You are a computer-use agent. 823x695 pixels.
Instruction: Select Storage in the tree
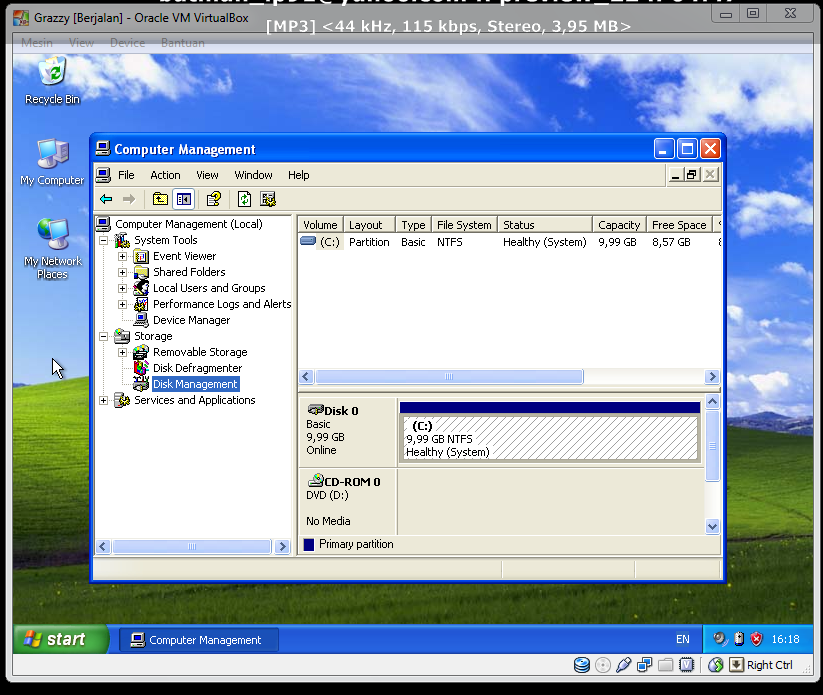(153, 336)
